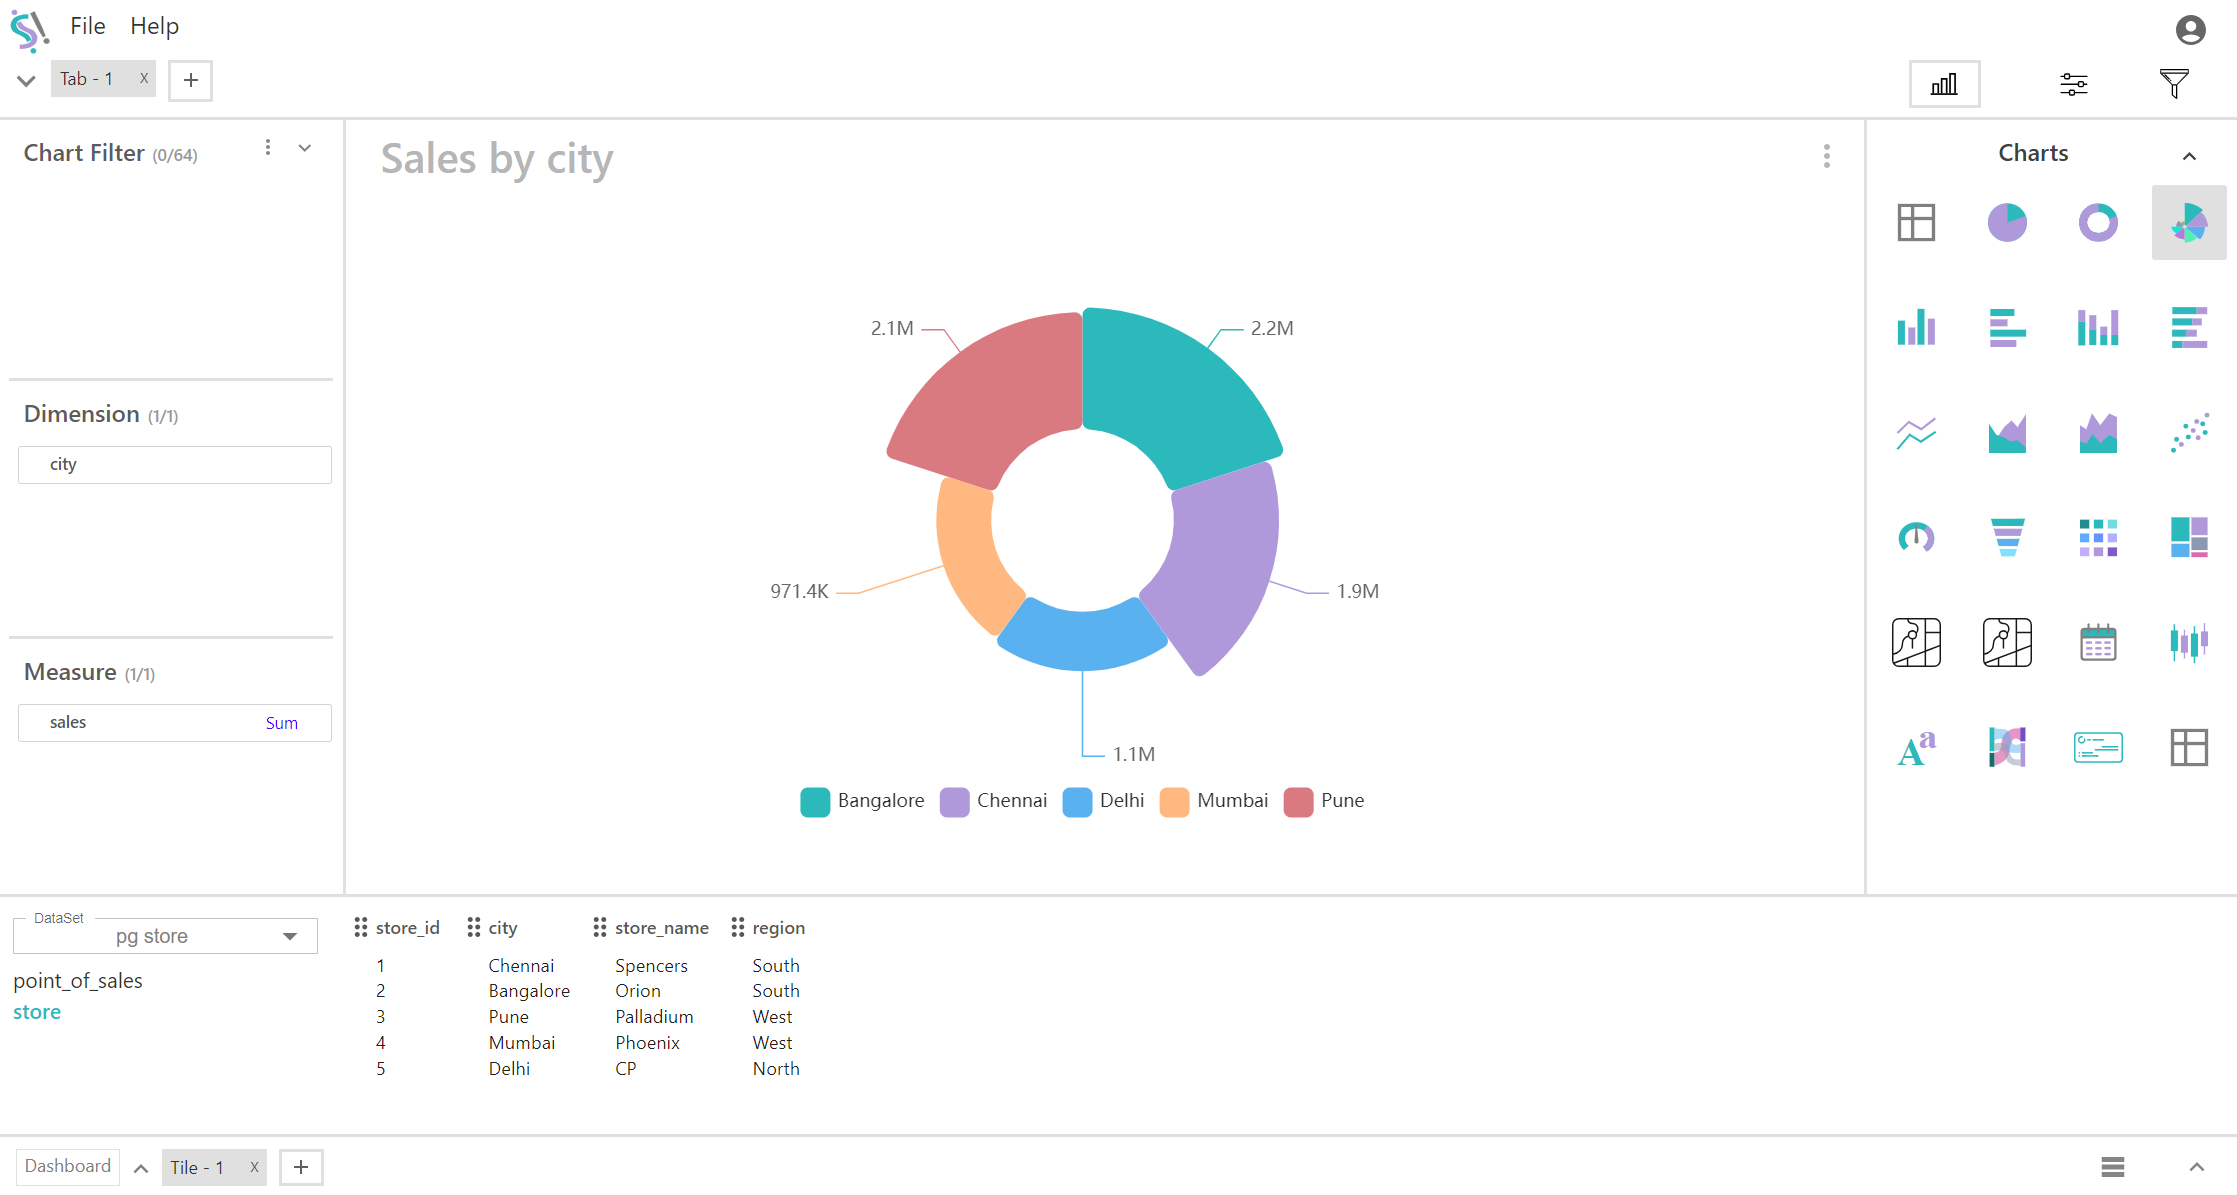
Task: Click the Bangalore legend color swatch
Action: click(x=814, y=801)
